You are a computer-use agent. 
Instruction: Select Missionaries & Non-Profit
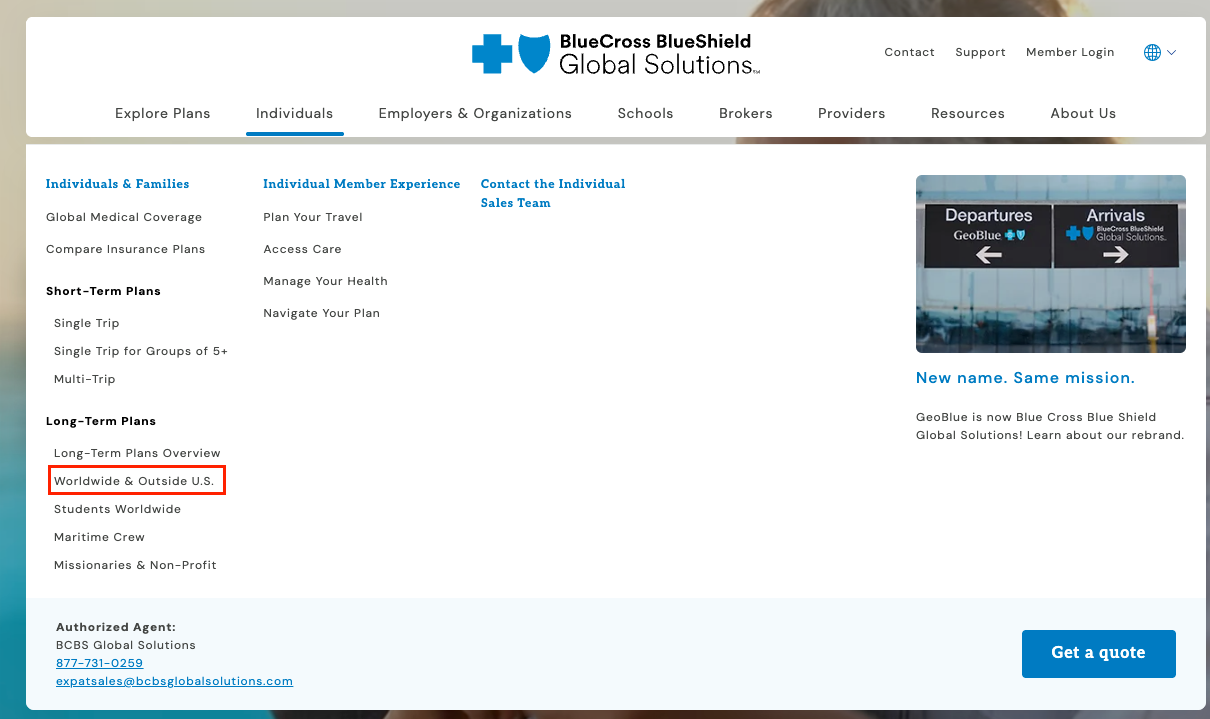(x=135, y=565)
